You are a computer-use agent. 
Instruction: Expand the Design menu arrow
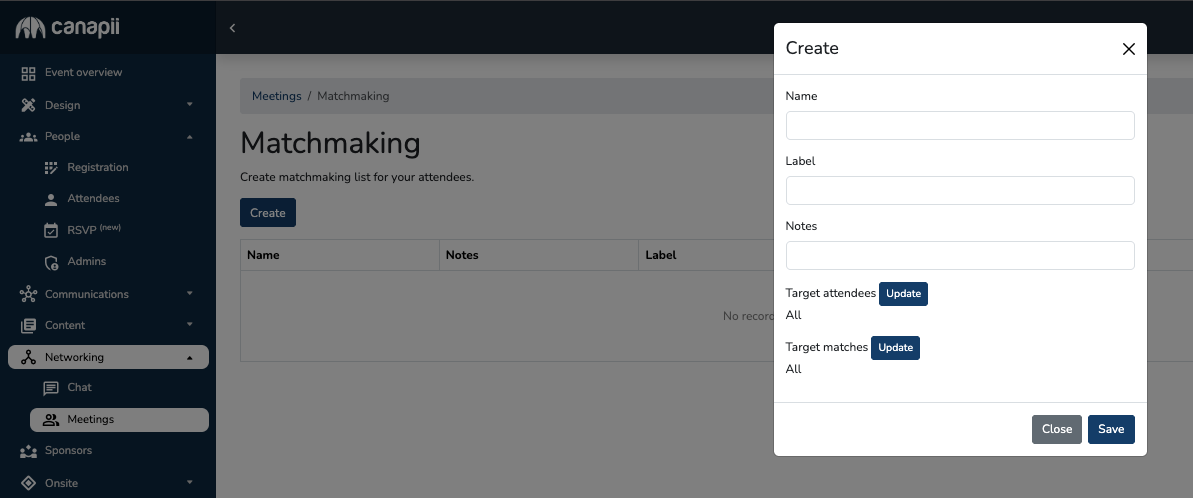point(189,105)
